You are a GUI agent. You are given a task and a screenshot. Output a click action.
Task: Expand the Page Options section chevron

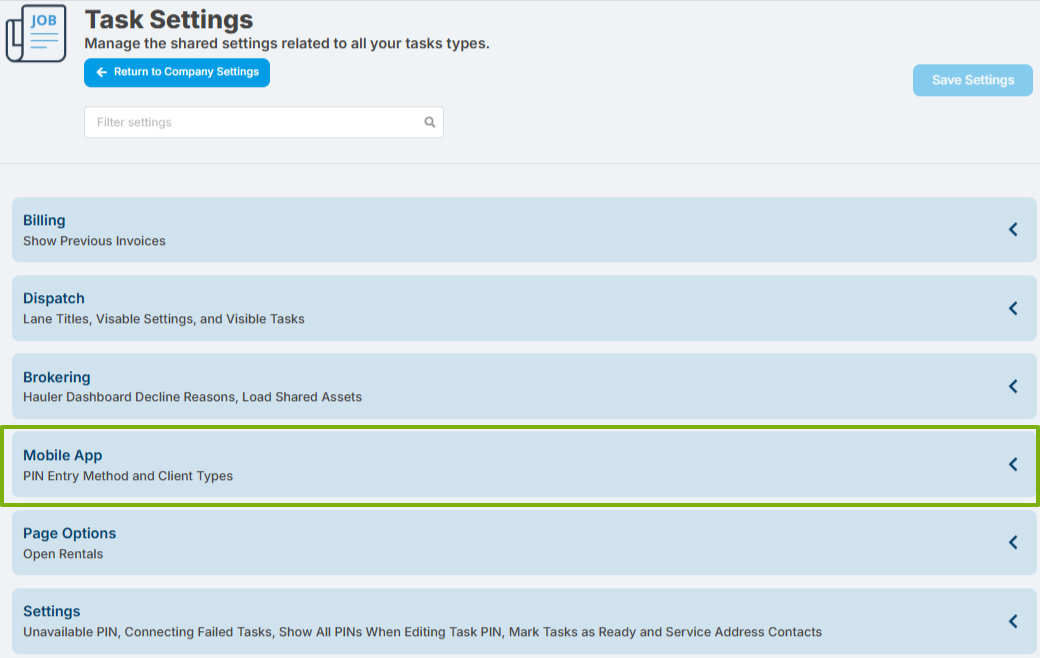click(x=1013, y=543)
